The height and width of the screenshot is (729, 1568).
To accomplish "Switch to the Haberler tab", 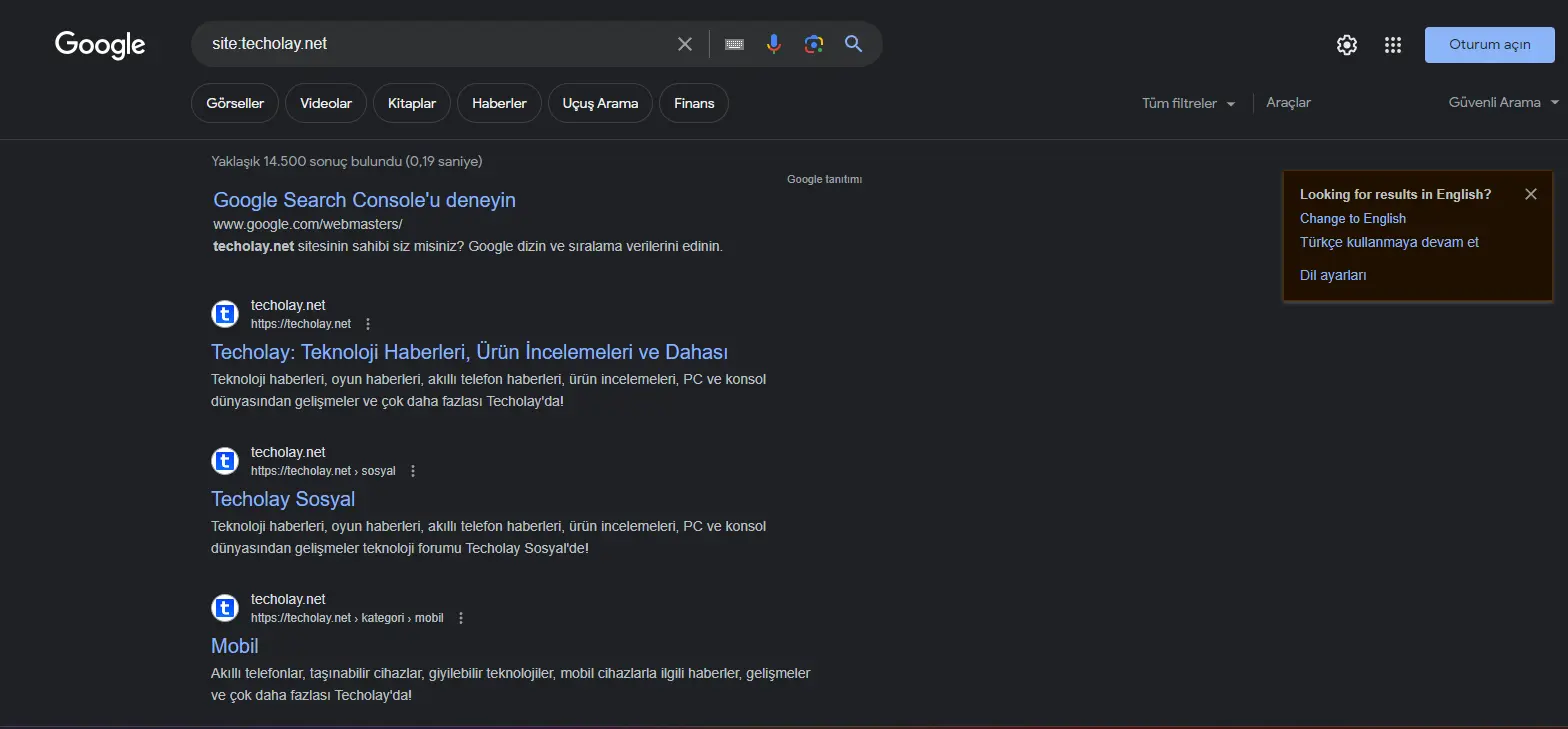I will click(499, 103).
